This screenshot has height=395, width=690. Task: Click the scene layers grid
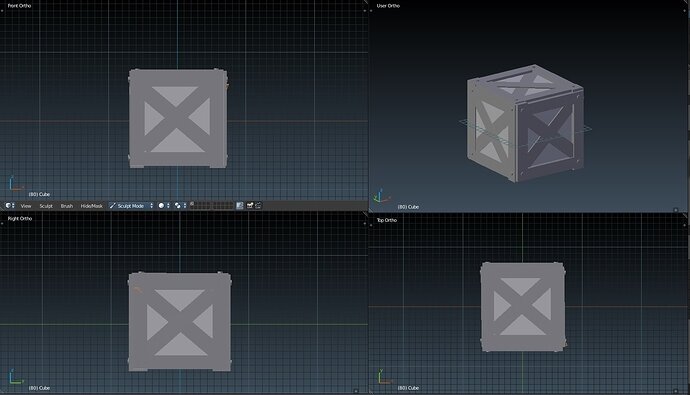[213, 205]
